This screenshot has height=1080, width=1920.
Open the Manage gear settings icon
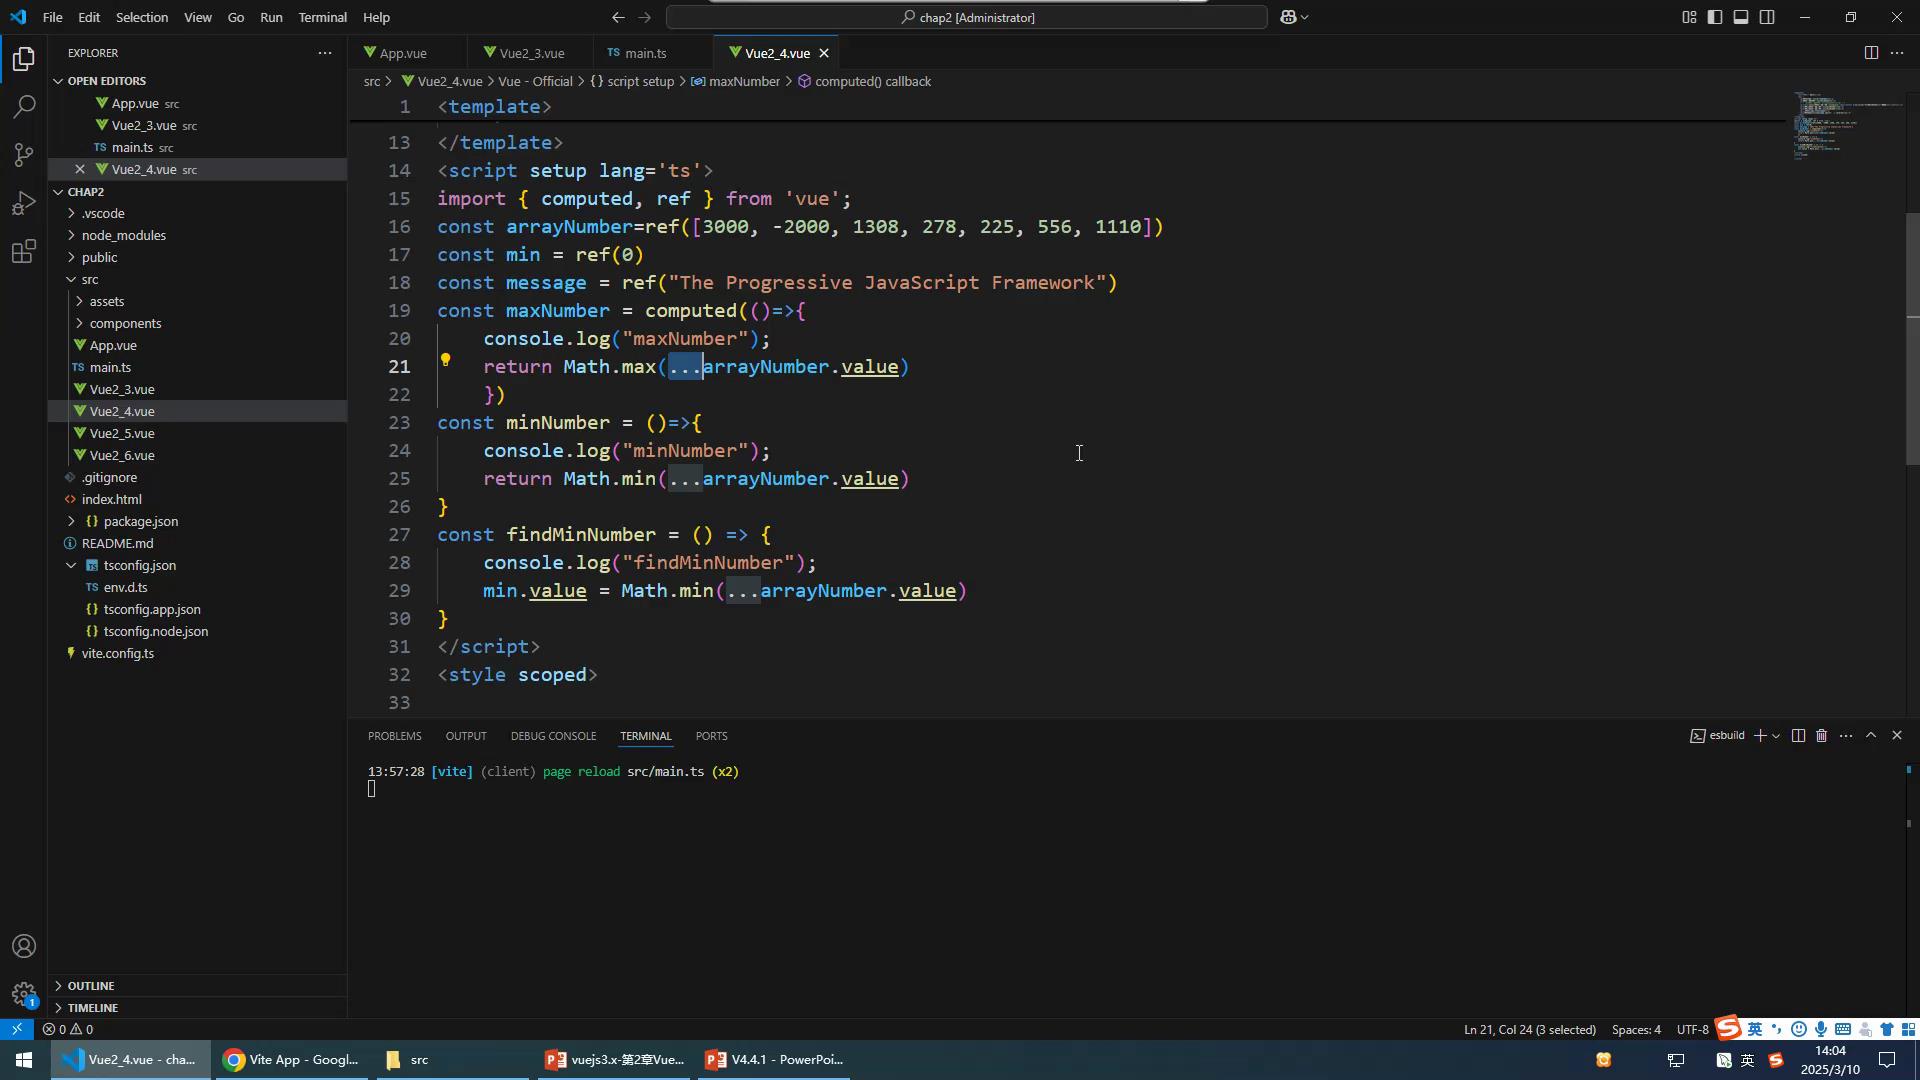click(x=24, y=994)
